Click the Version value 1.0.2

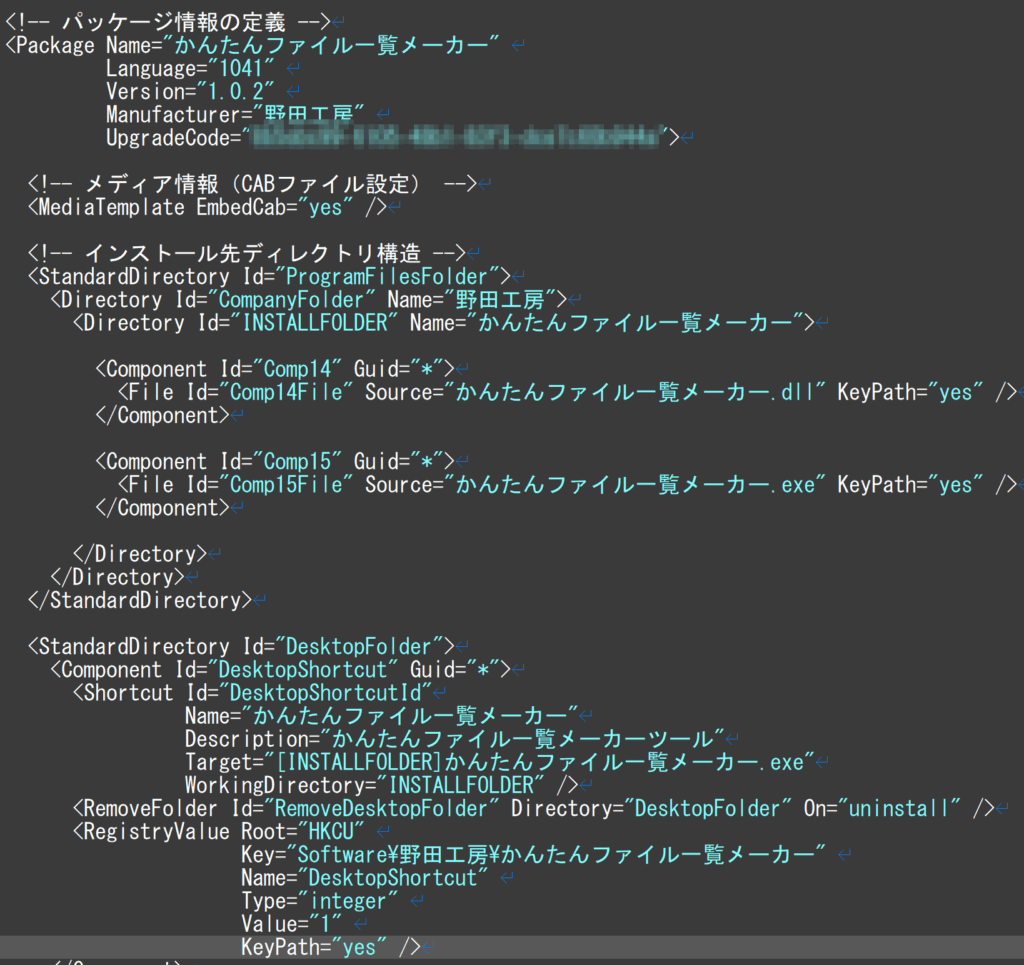tap(236, 92)
